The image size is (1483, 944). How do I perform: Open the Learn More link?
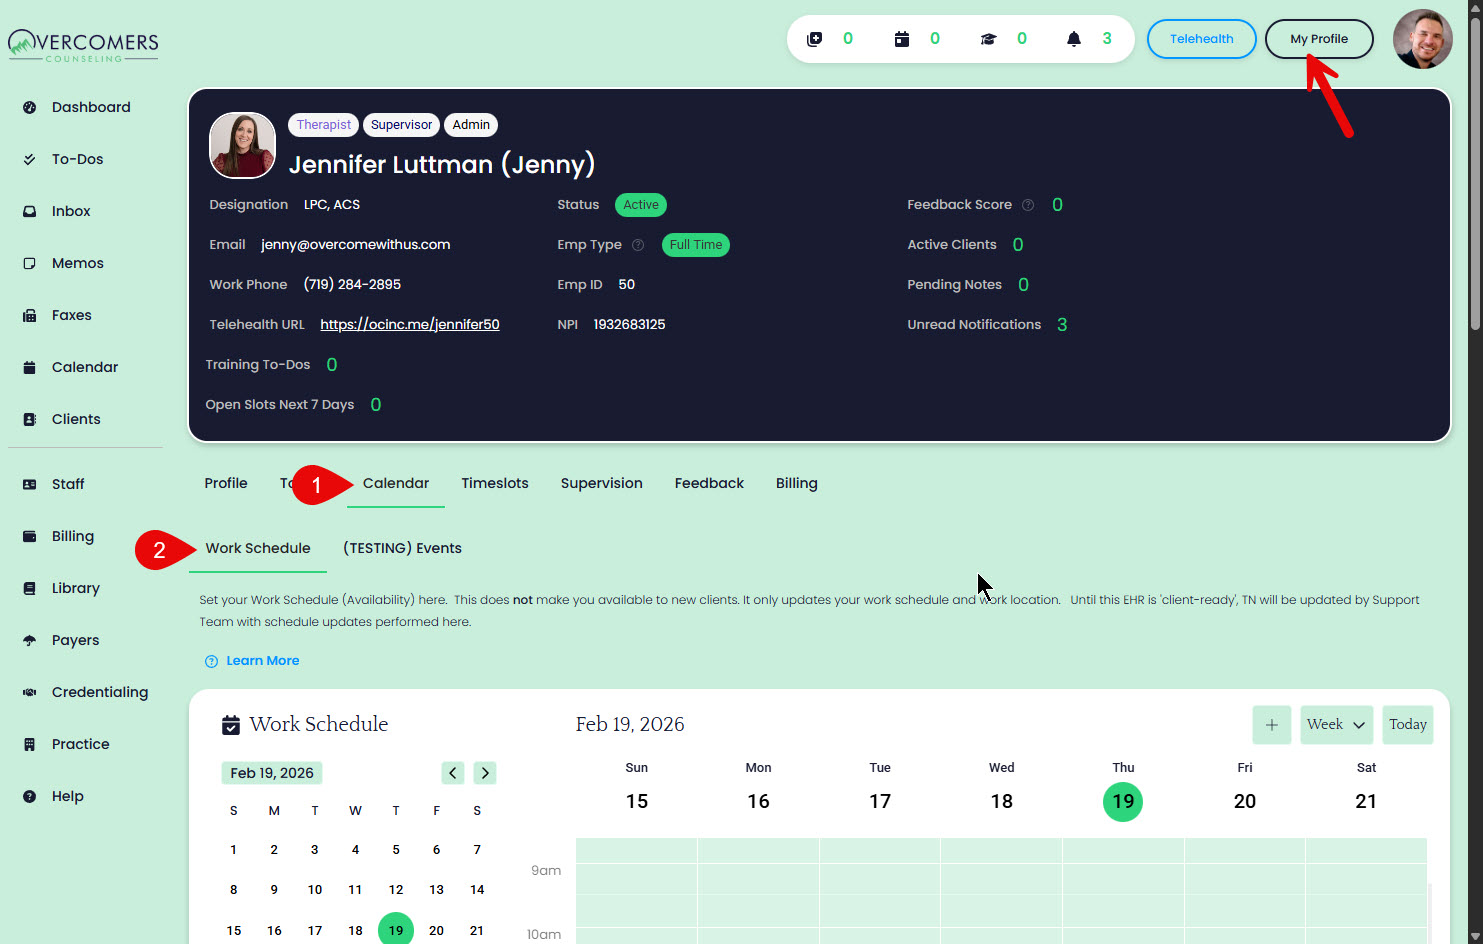tap(263, 661)
